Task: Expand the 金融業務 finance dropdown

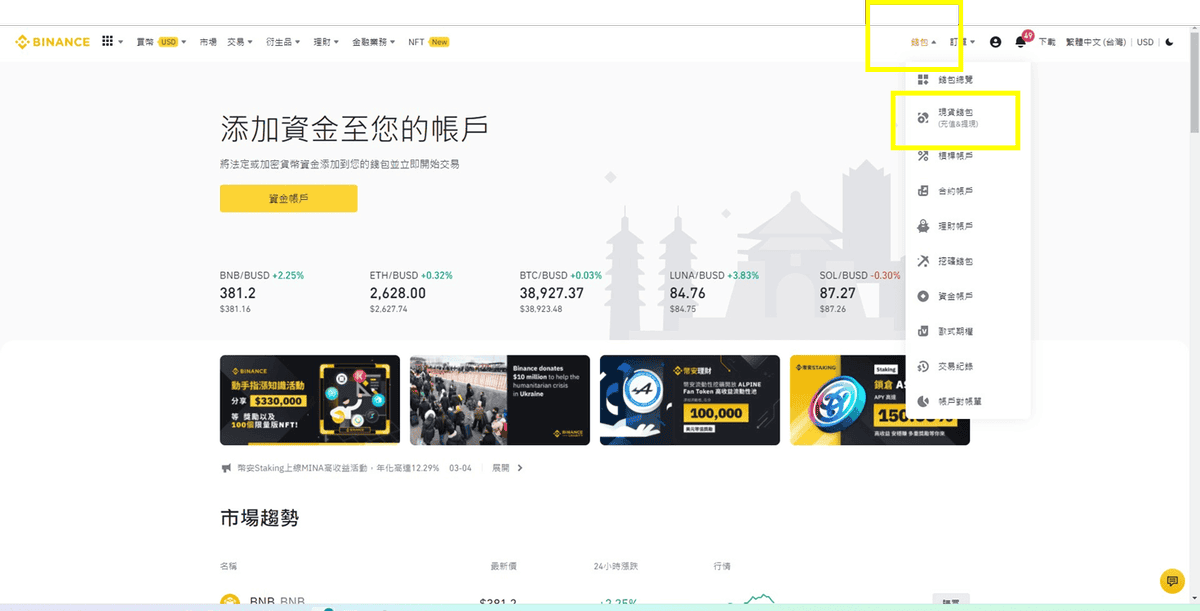Action: pos(374,42)
